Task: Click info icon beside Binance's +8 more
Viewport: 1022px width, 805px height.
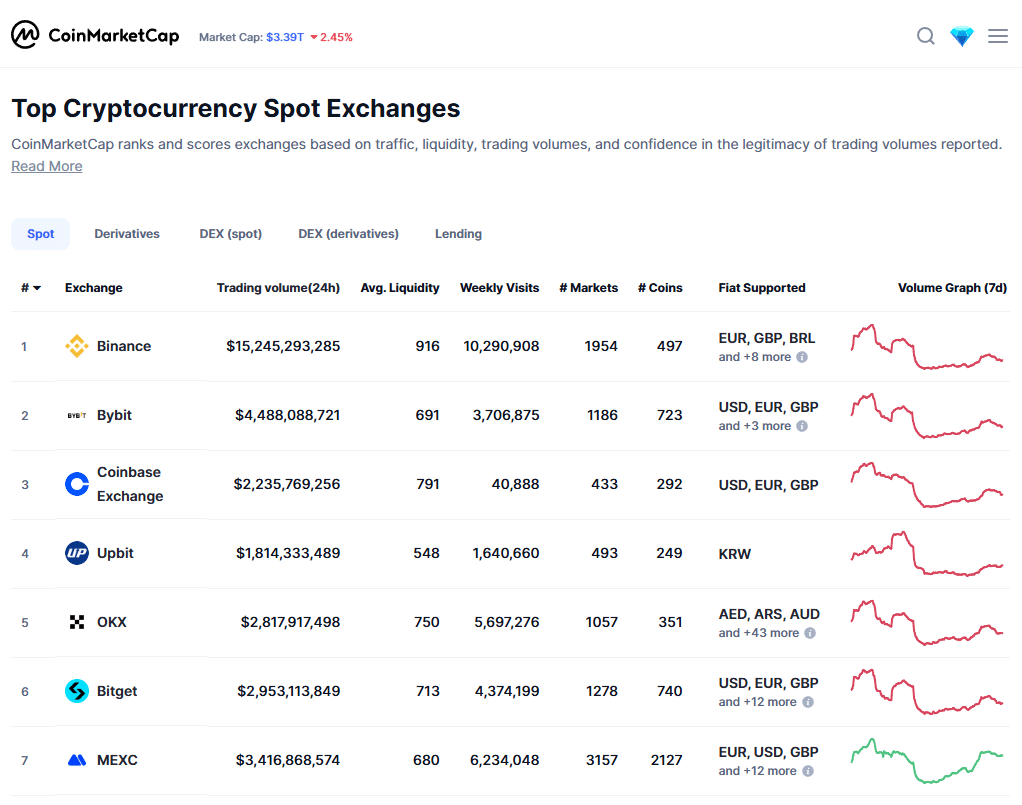Action: (x=802, y=357)
